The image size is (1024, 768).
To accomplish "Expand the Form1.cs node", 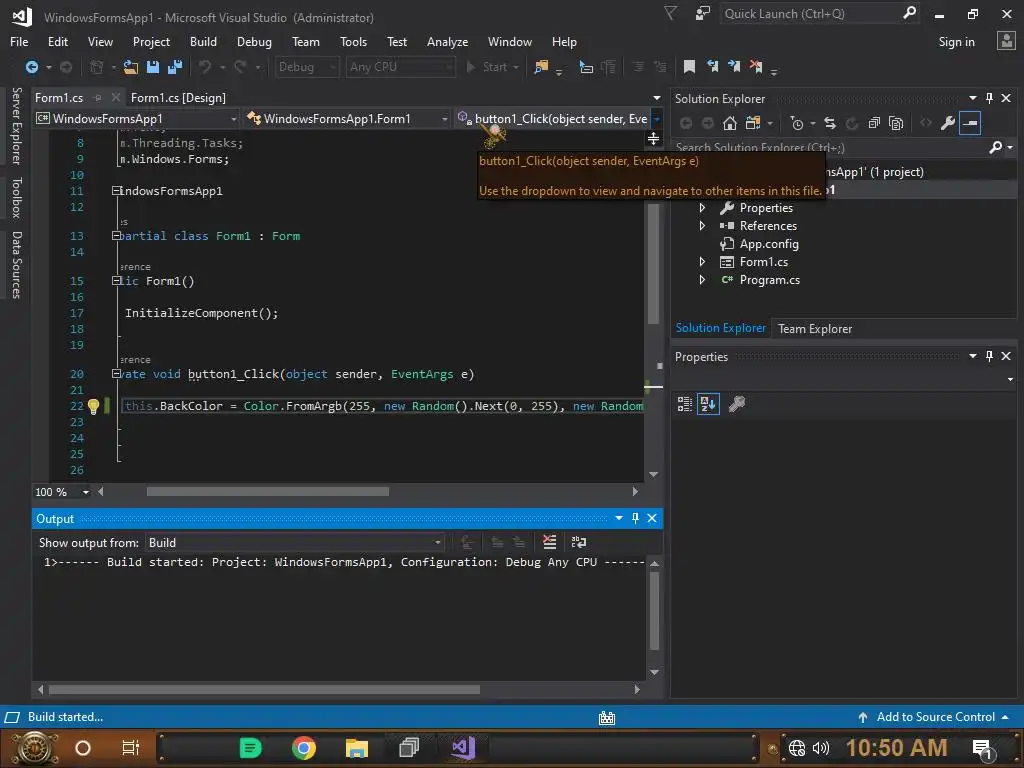I will [x=702, y=262].
